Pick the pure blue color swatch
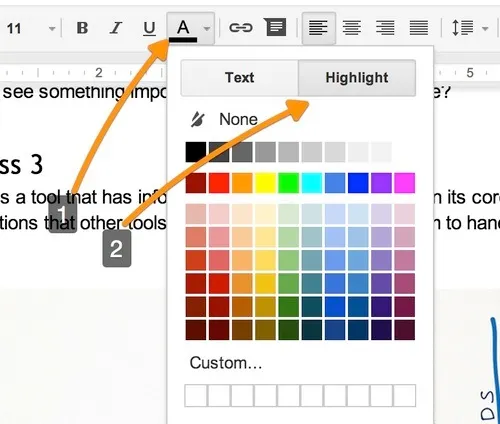 pyautogui.click(x=358, y=183)
